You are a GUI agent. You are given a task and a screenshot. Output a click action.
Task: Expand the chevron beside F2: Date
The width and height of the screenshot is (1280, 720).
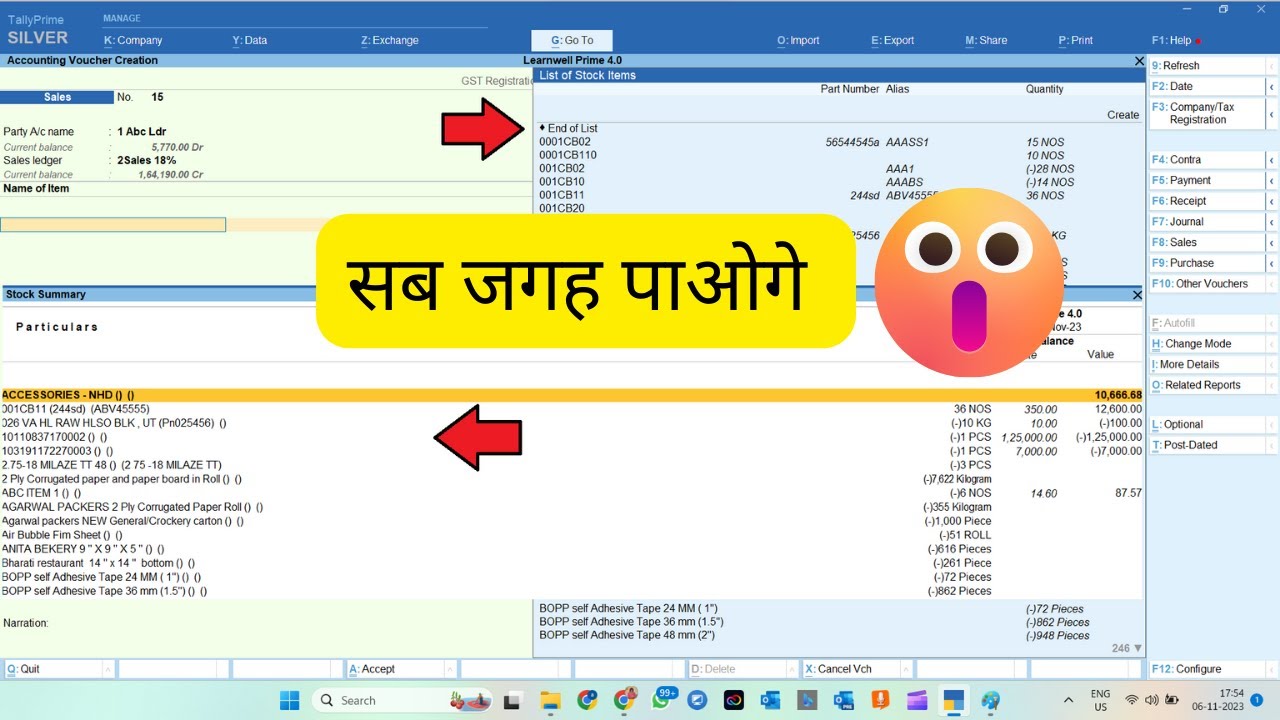coord(1272,87)
